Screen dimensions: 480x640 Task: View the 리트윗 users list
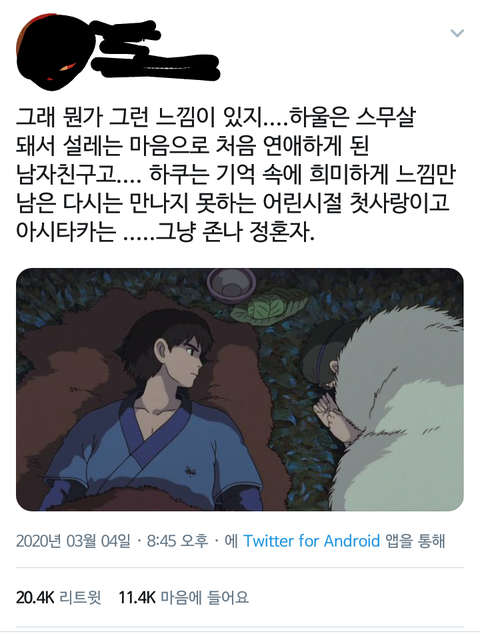[80, 597]
